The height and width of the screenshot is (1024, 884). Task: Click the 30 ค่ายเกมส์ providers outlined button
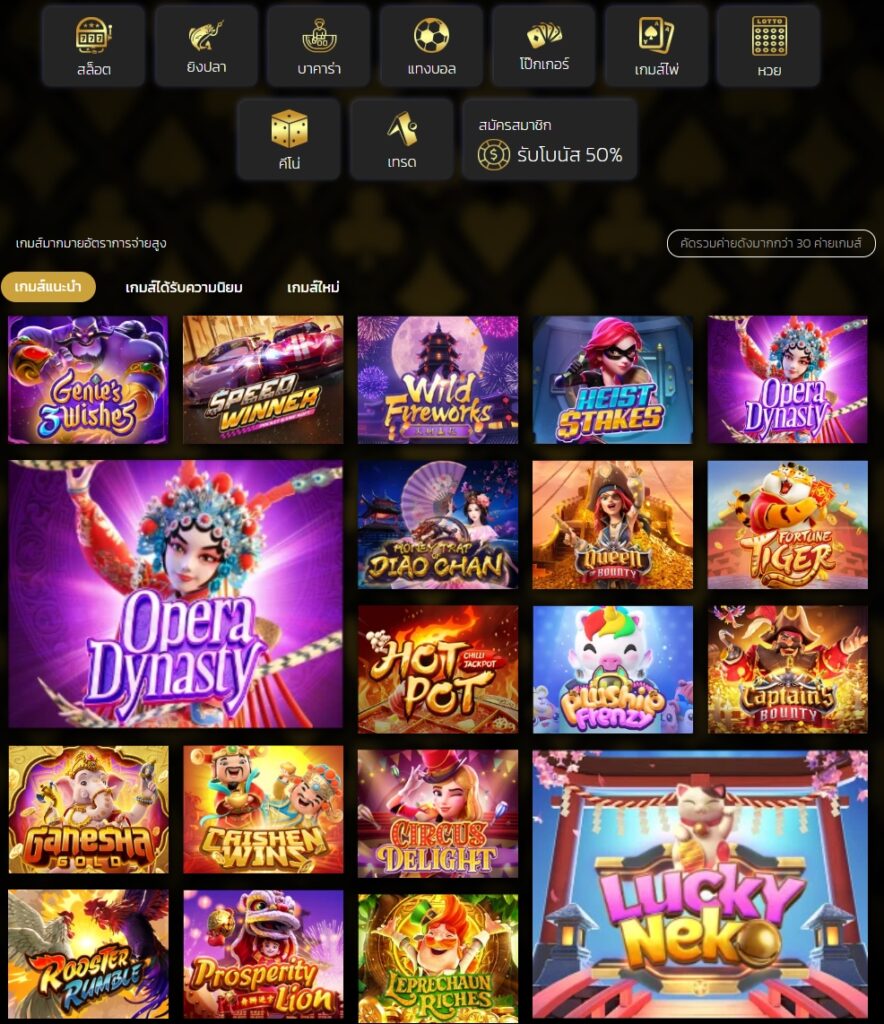[771, 243]
